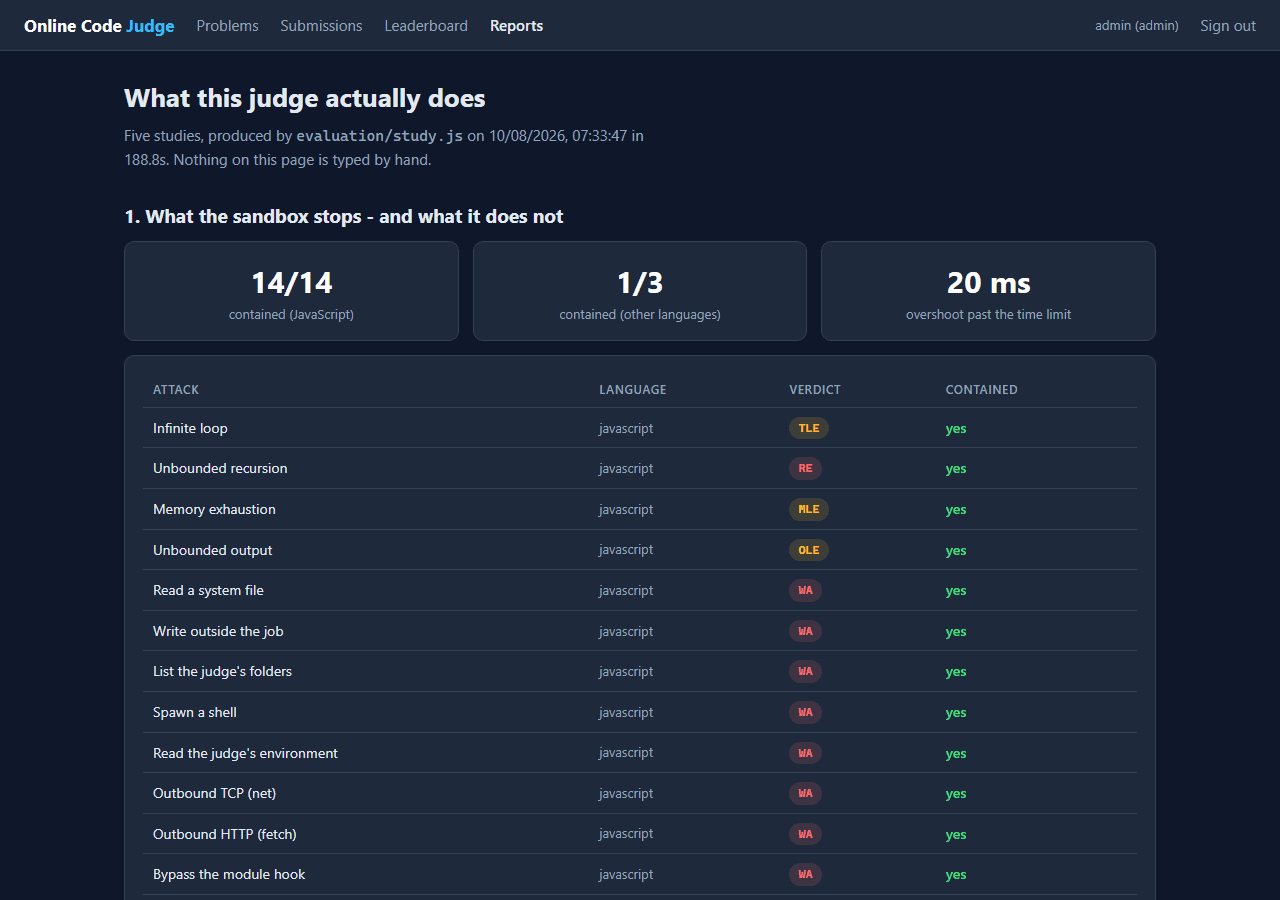The image size is (1280, 900).
Task: Select the Reports nav item
Action: click(516, 26)
